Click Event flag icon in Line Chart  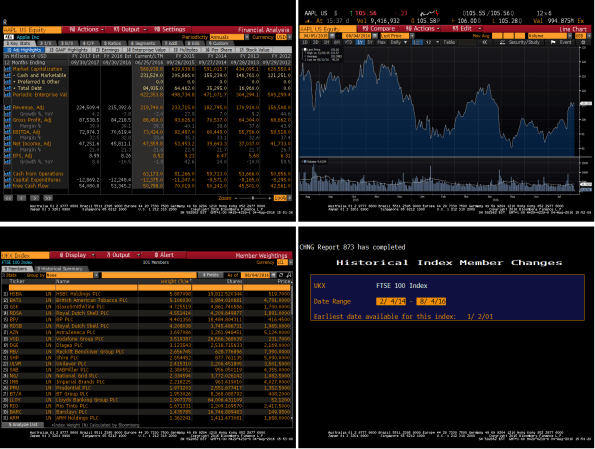pyautogui.click(x=553, y=42)
